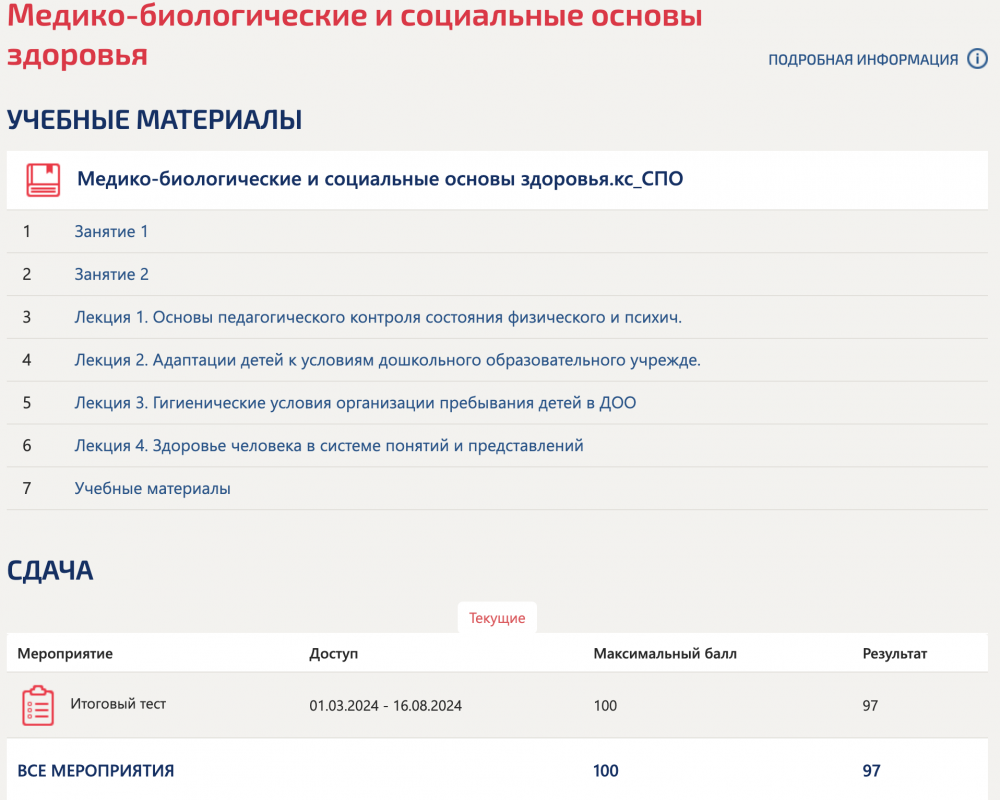Click the Доступ column header

334,653
